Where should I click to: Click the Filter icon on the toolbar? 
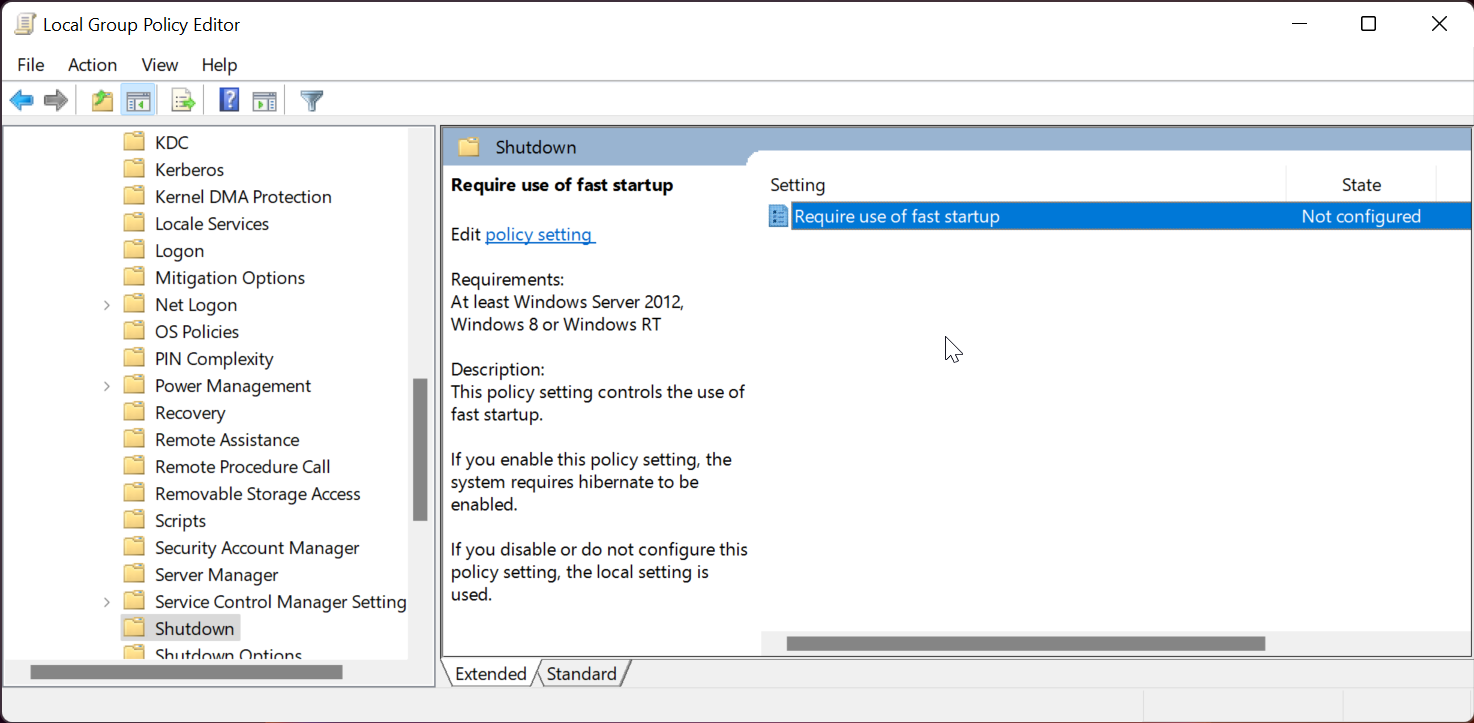[311, 99]
